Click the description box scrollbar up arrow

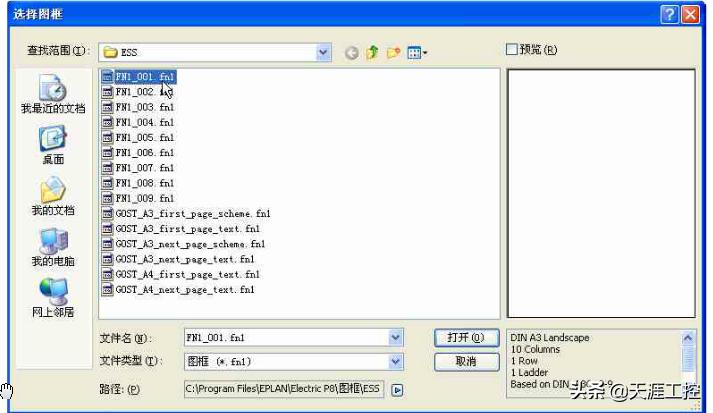pos(688,337)
